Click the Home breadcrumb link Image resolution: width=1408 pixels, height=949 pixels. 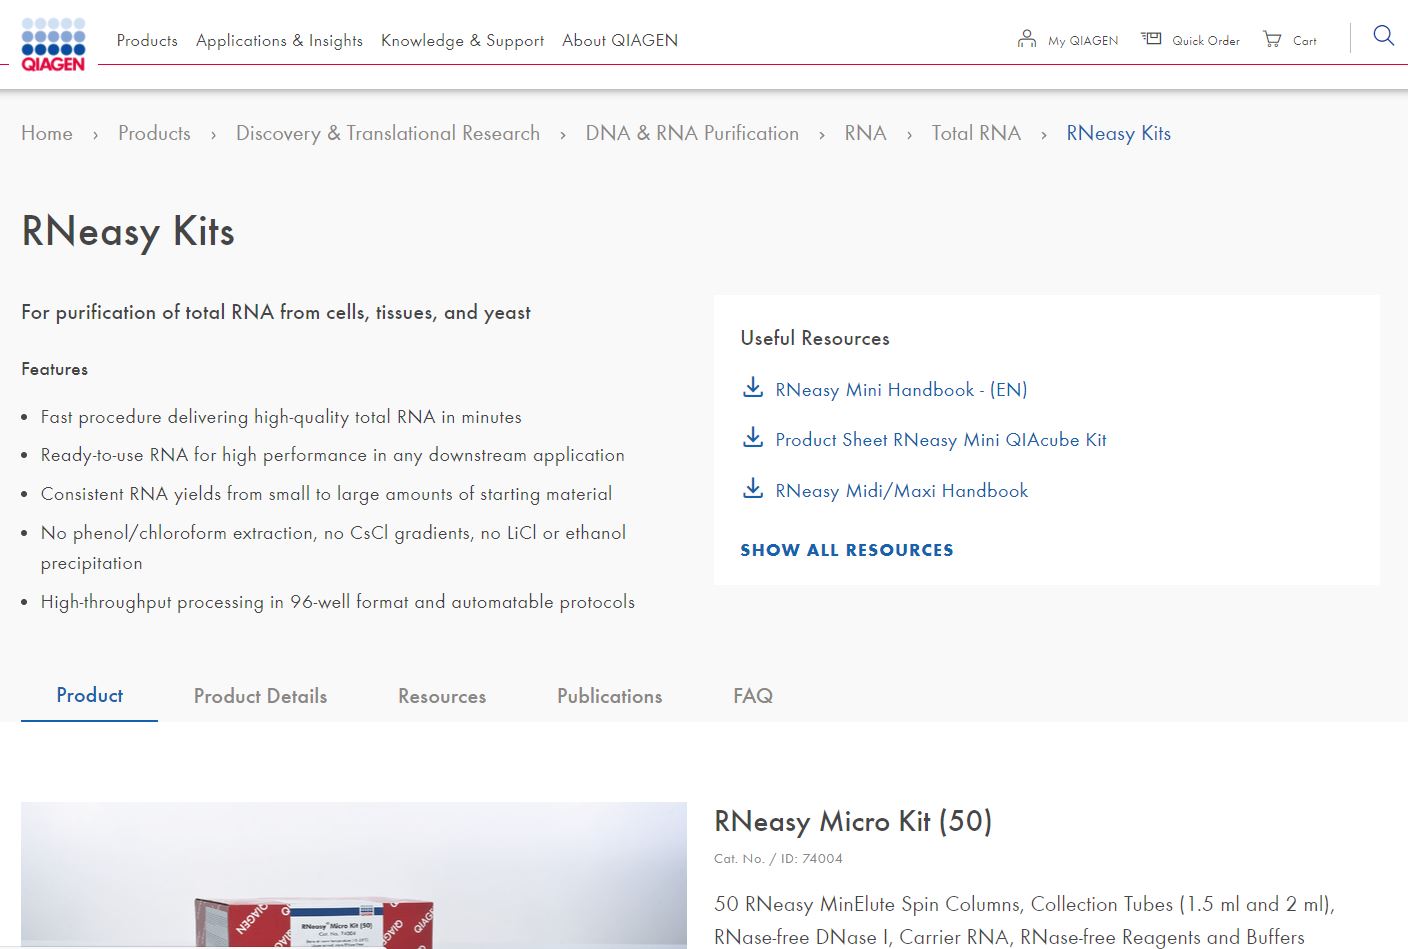click(47, 133)
